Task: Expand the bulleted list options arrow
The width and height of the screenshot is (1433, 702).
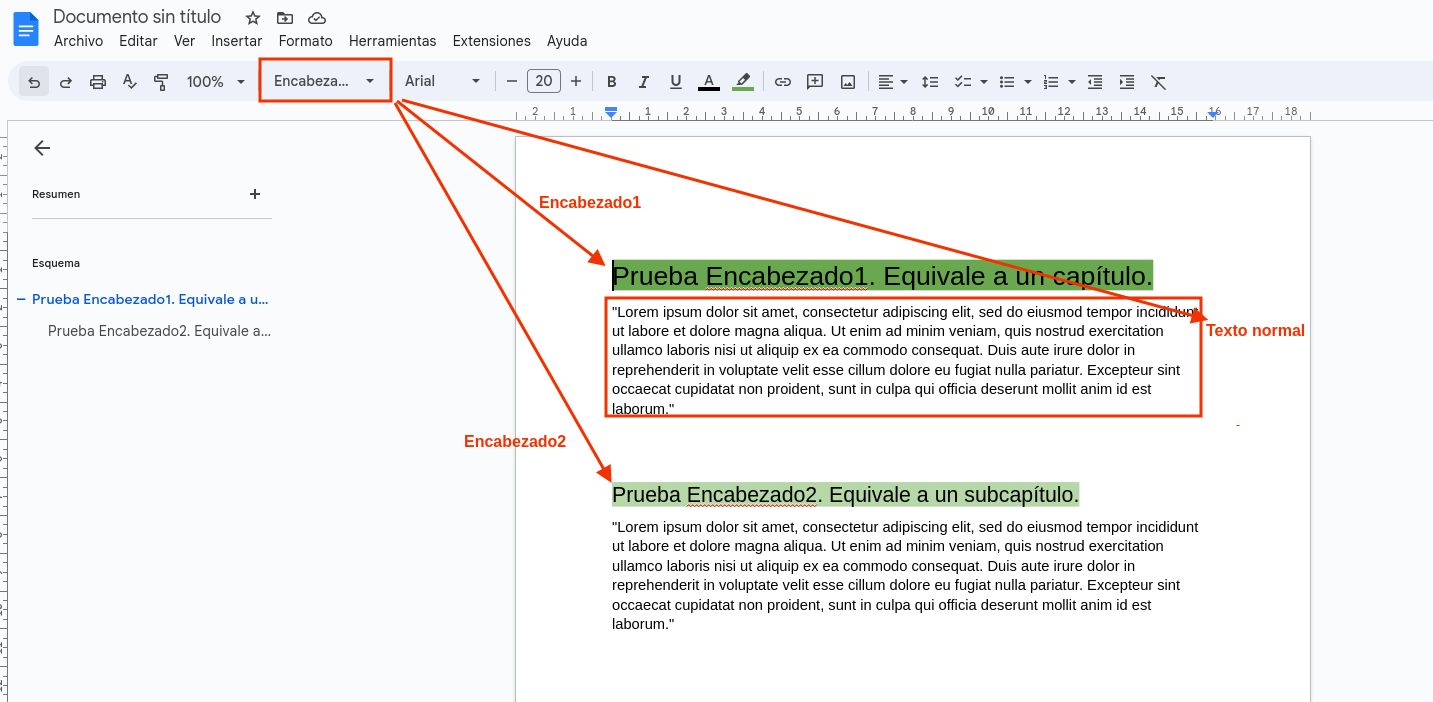Action: (x=1028, y=82)
